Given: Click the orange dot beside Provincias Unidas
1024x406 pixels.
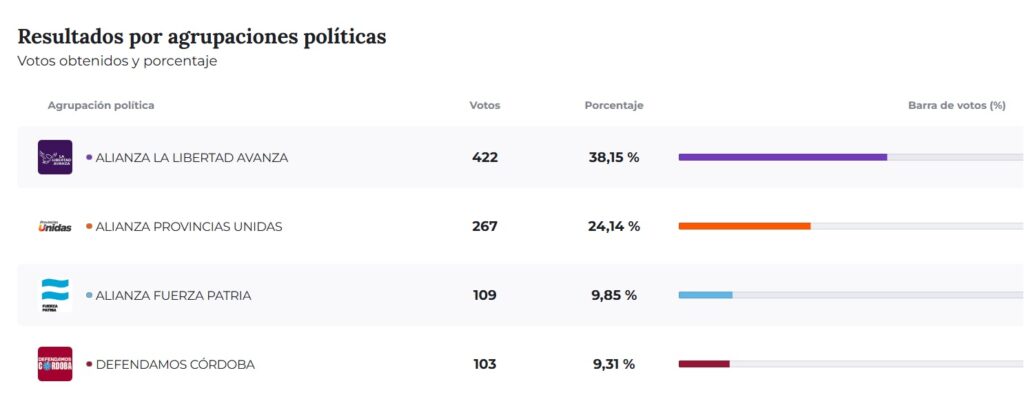Looking at the screenshot, I should (x=89, y=226).
